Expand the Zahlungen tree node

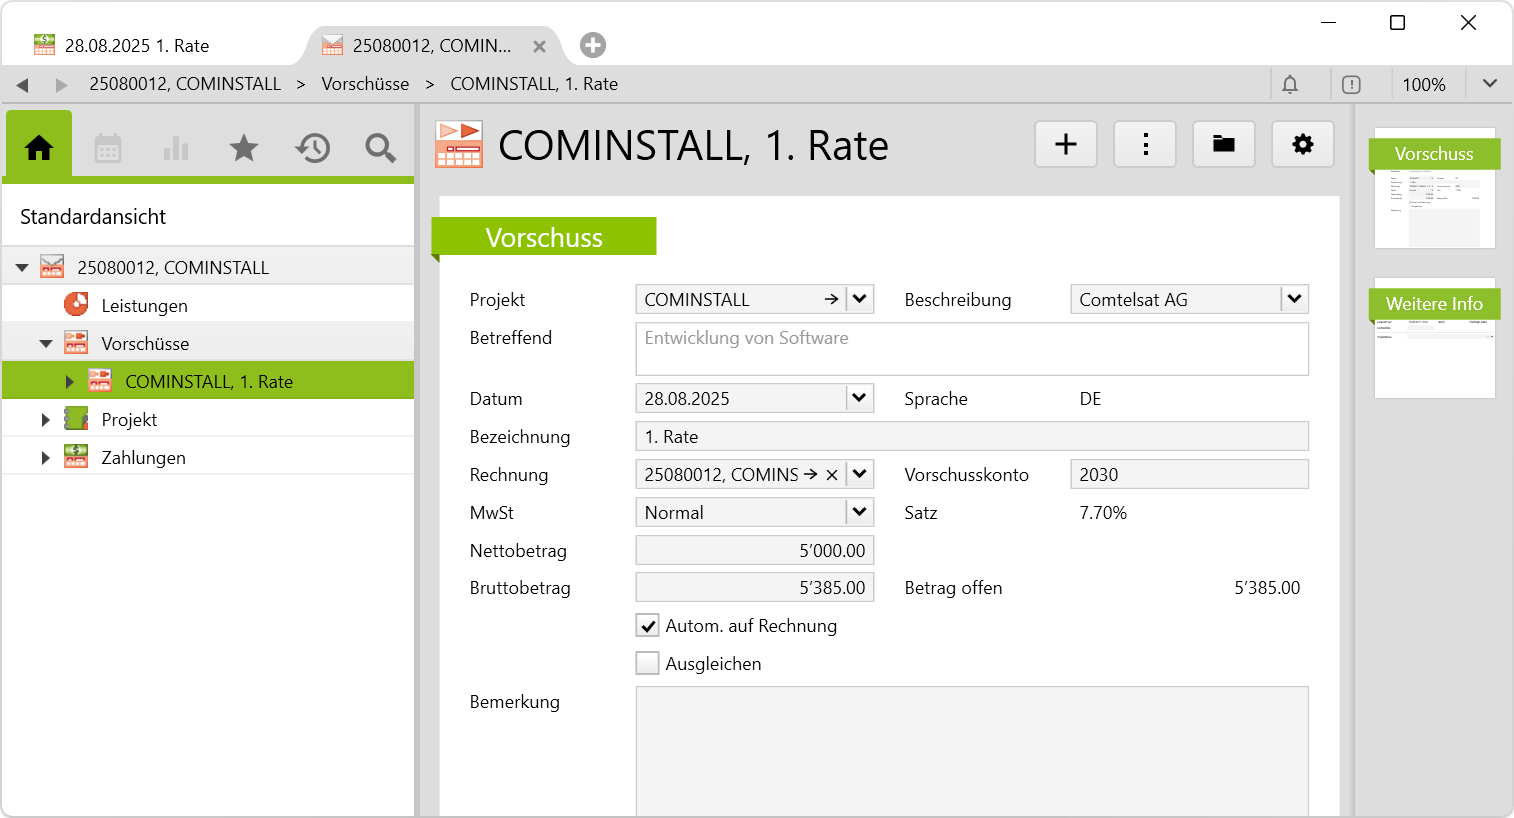coord(45,458)
